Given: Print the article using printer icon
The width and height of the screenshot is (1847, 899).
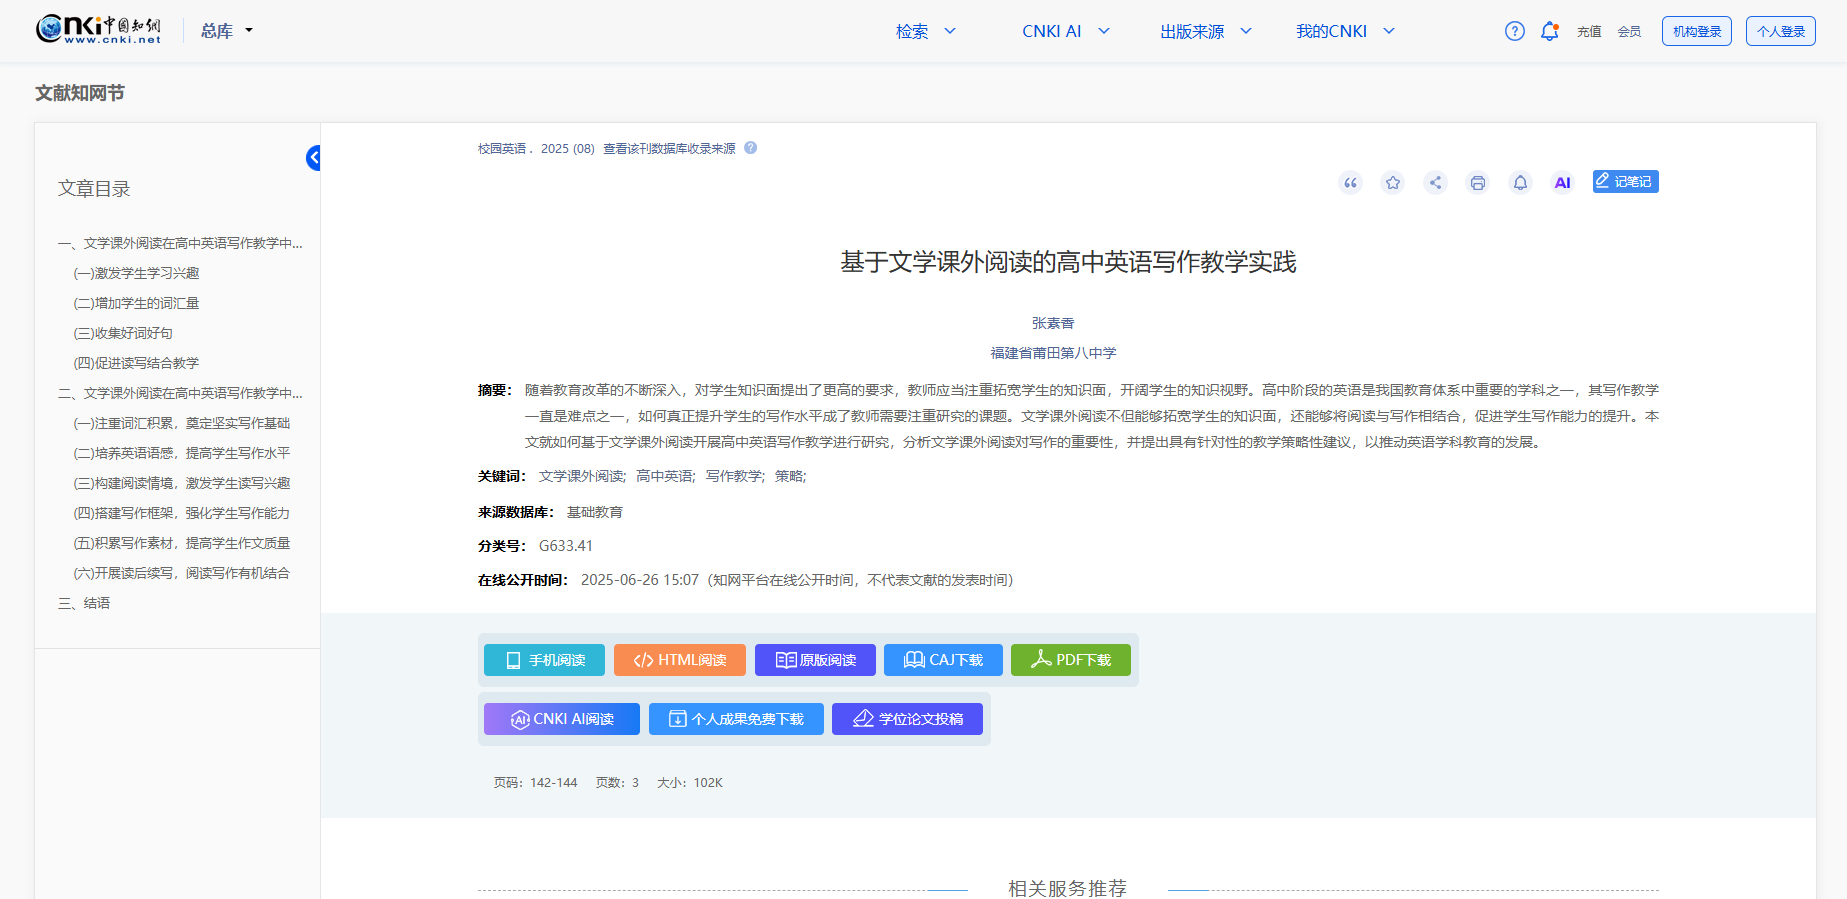Looking at the screenshot, I should [x=1477, y=182].
